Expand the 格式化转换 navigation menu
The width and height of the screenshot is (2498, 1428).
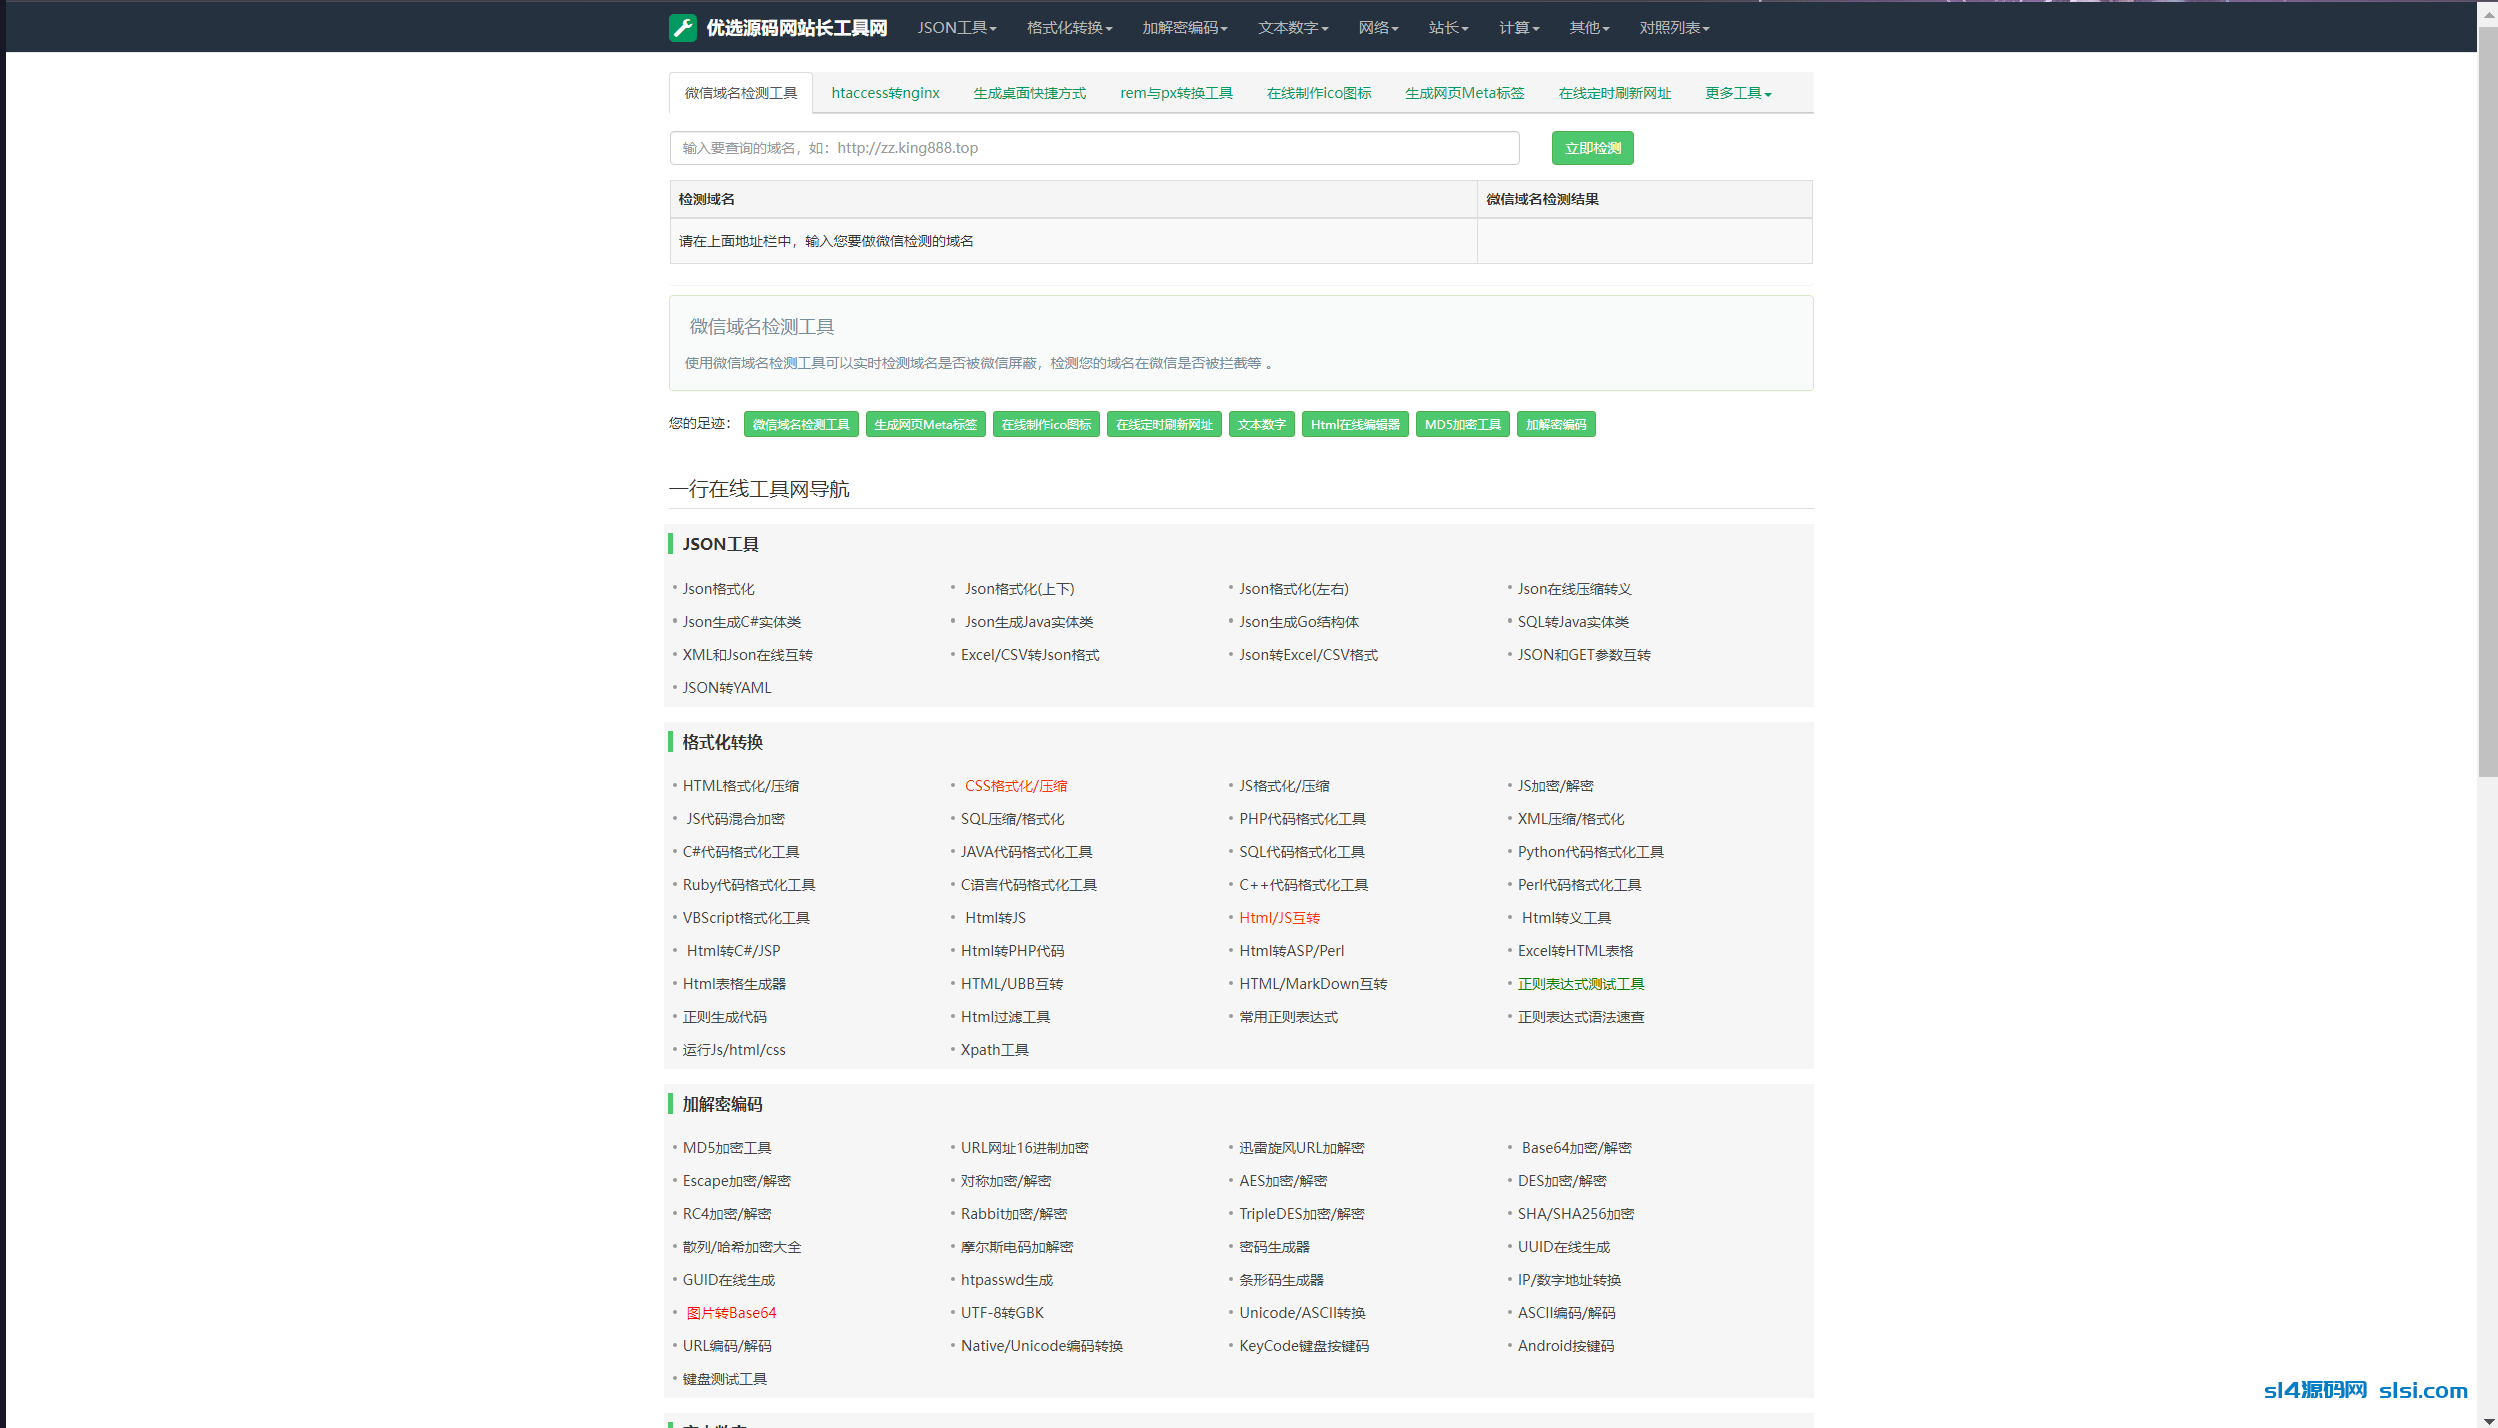click(x=1069, y=28)
